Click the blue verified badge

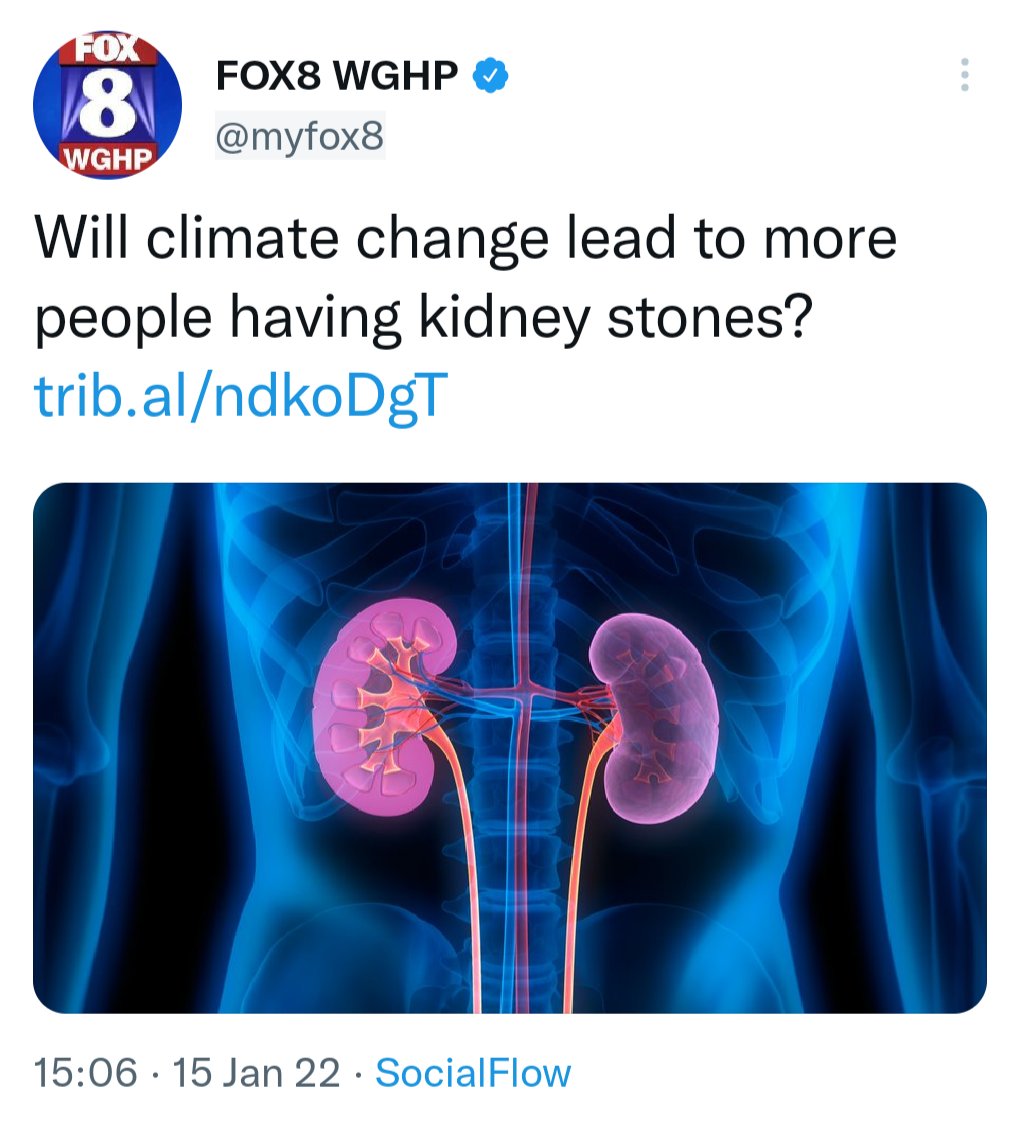coord(491,75)
